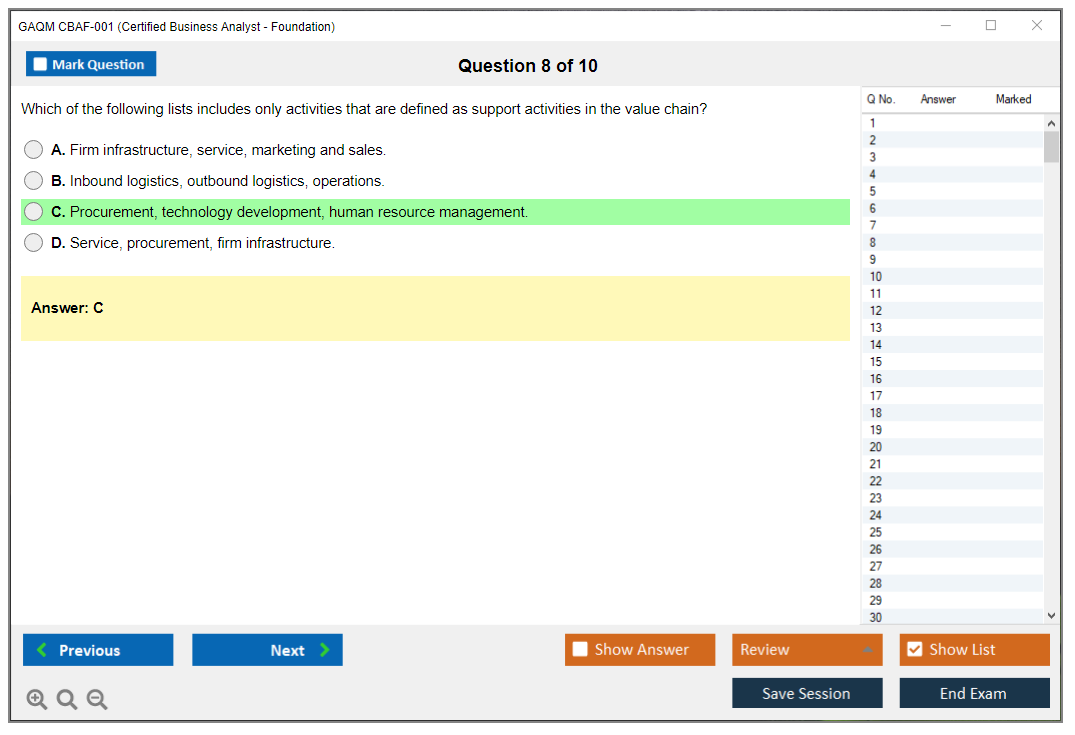
Task: Choose answer C Procurement option
Action: (x=34, y=212)
